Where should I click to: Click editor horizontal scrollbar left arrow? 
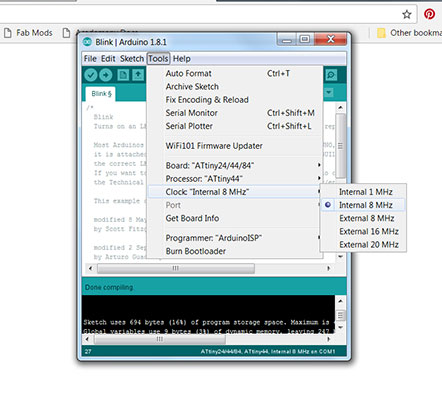tap(90, 268)
